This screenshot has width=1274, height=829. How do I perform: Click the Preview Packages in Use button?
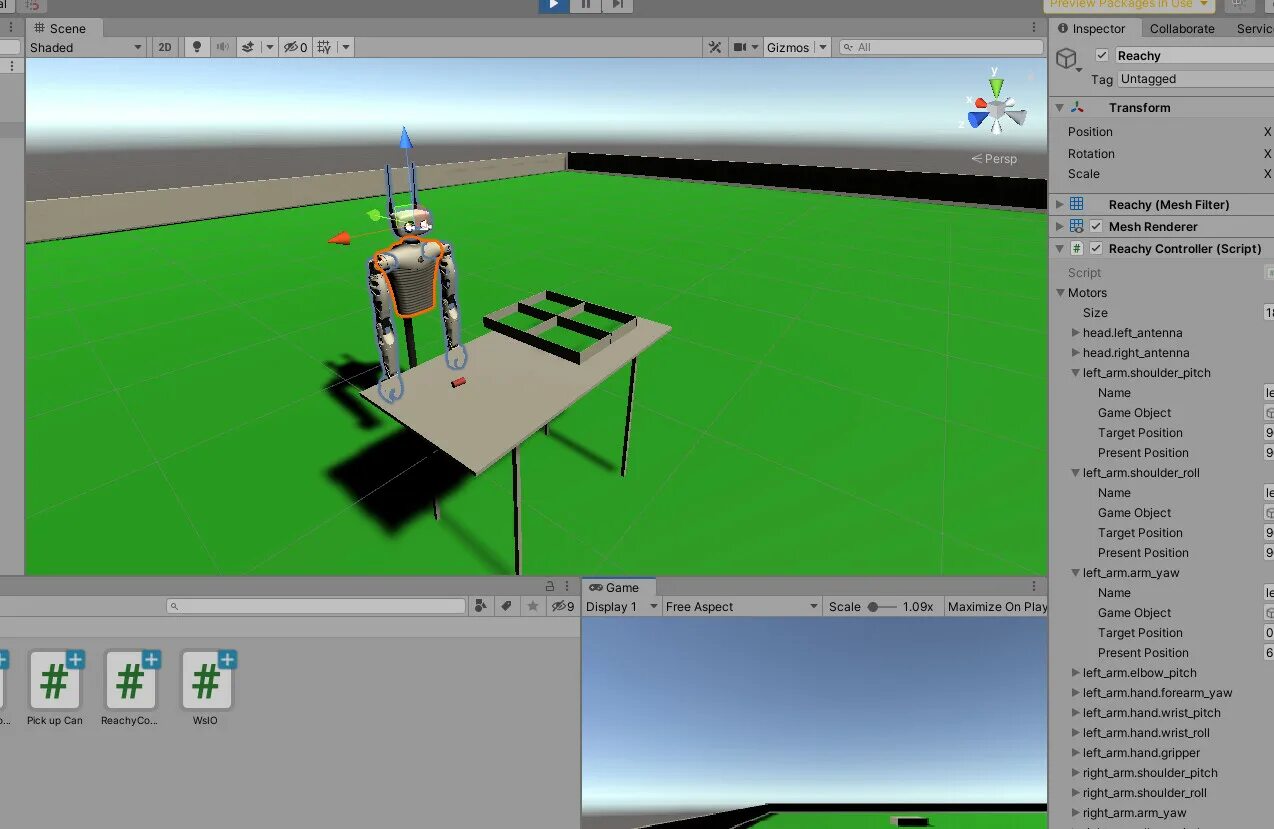[1129, 5]
